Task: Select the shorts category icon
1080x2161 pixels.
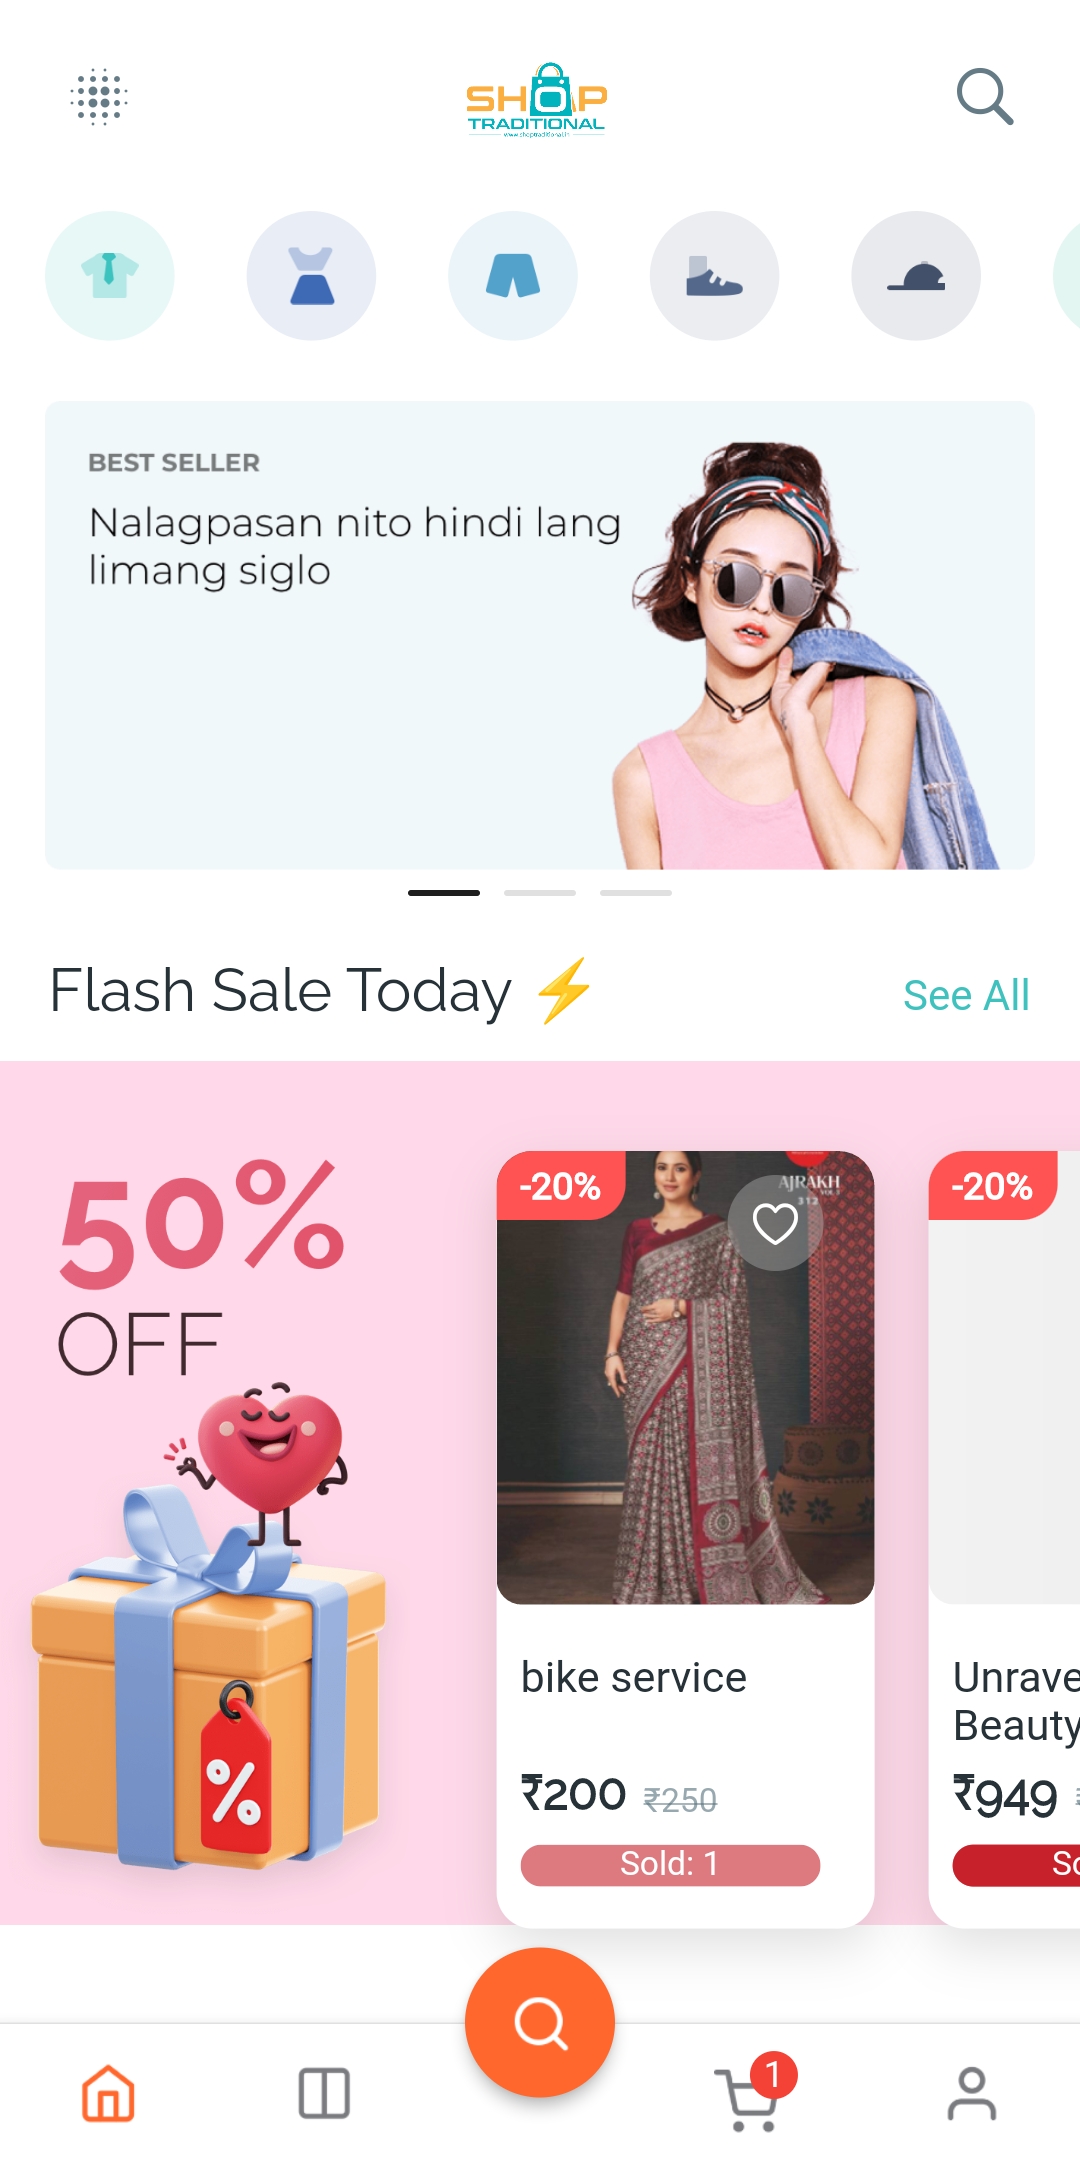Action: pyautogui.click(x=513, y=275)
